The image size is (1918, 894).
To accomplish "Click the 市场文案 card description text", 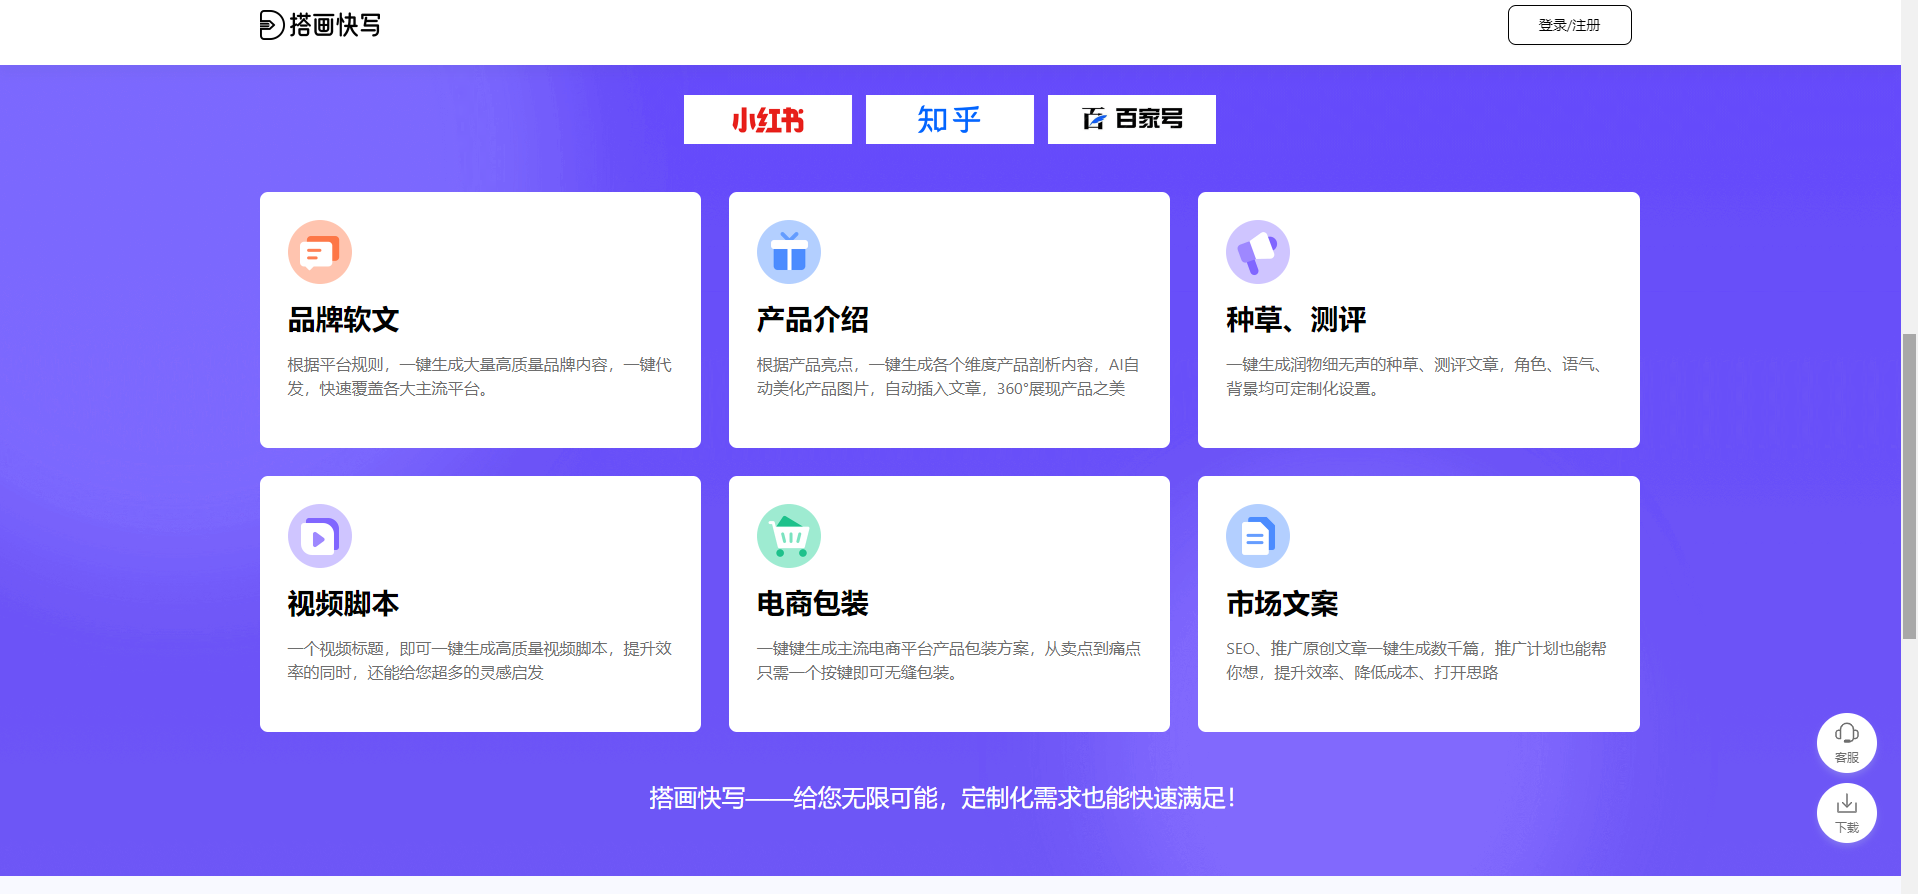I will [x=1416, y=660].
